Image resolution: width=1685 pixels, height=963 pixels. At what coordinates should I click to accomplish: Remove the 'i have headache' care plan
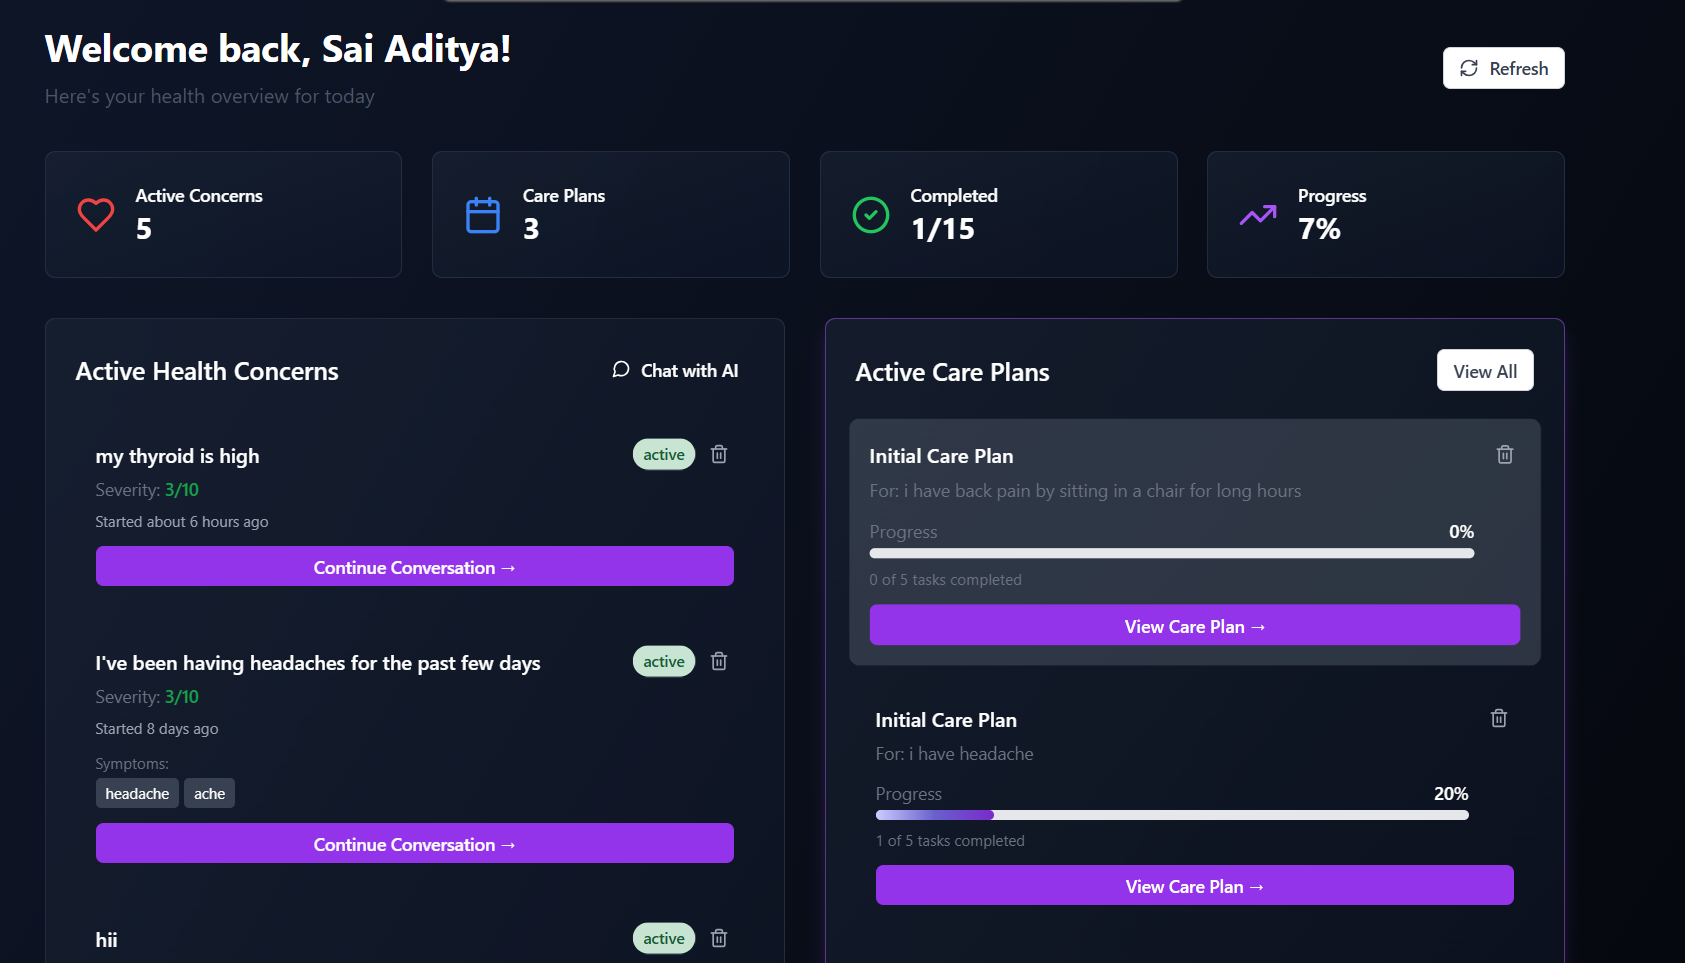[1499, 718]
